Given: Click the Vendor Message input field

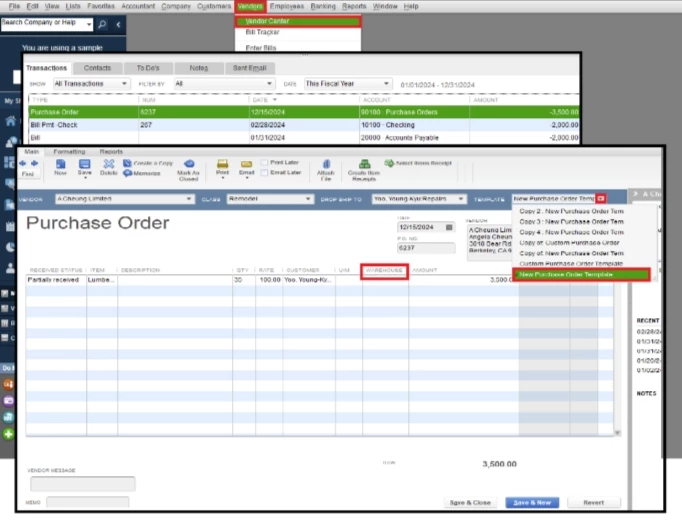Looking at the screenshot, I should coord(83,483).
